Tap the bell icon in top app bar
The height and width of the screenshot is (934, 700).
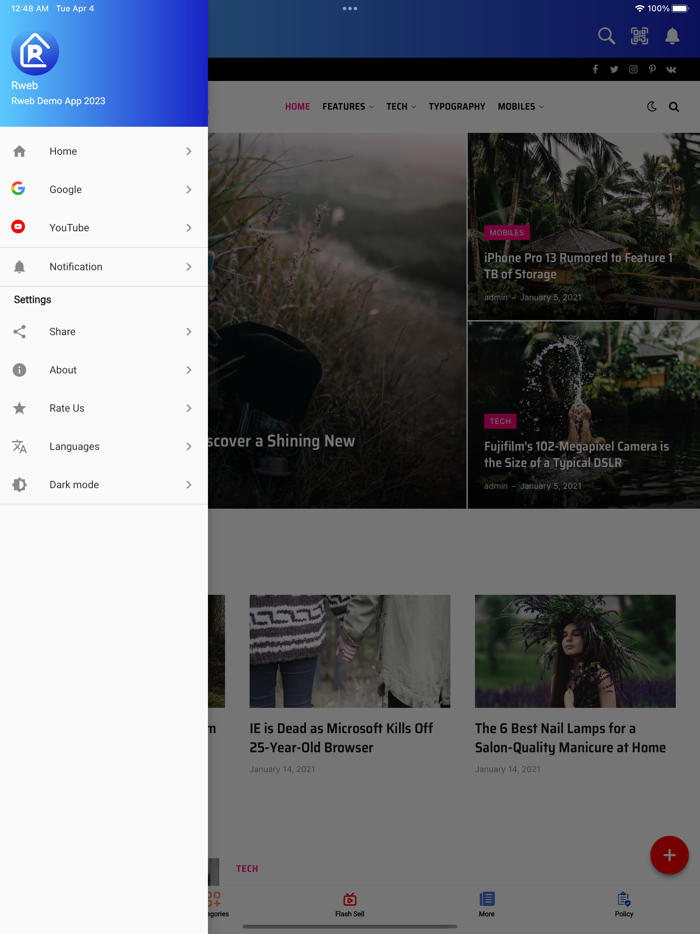click(672, 36)
